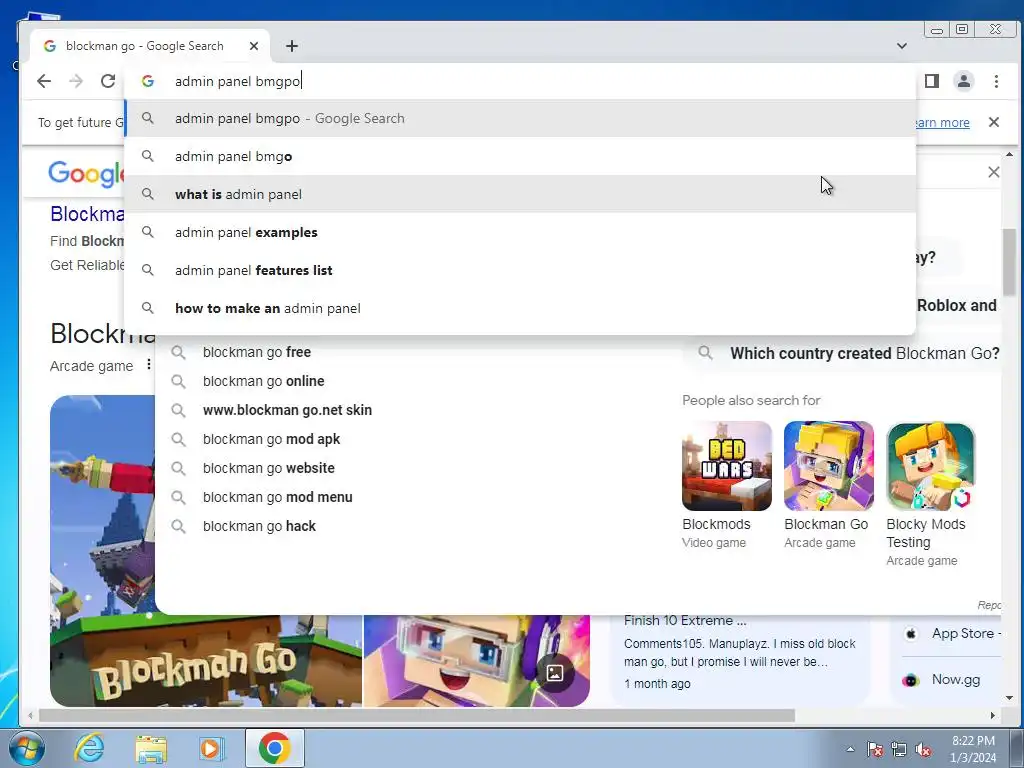
Task: Open the tab search chevron
Action: (x=902, y=46)
